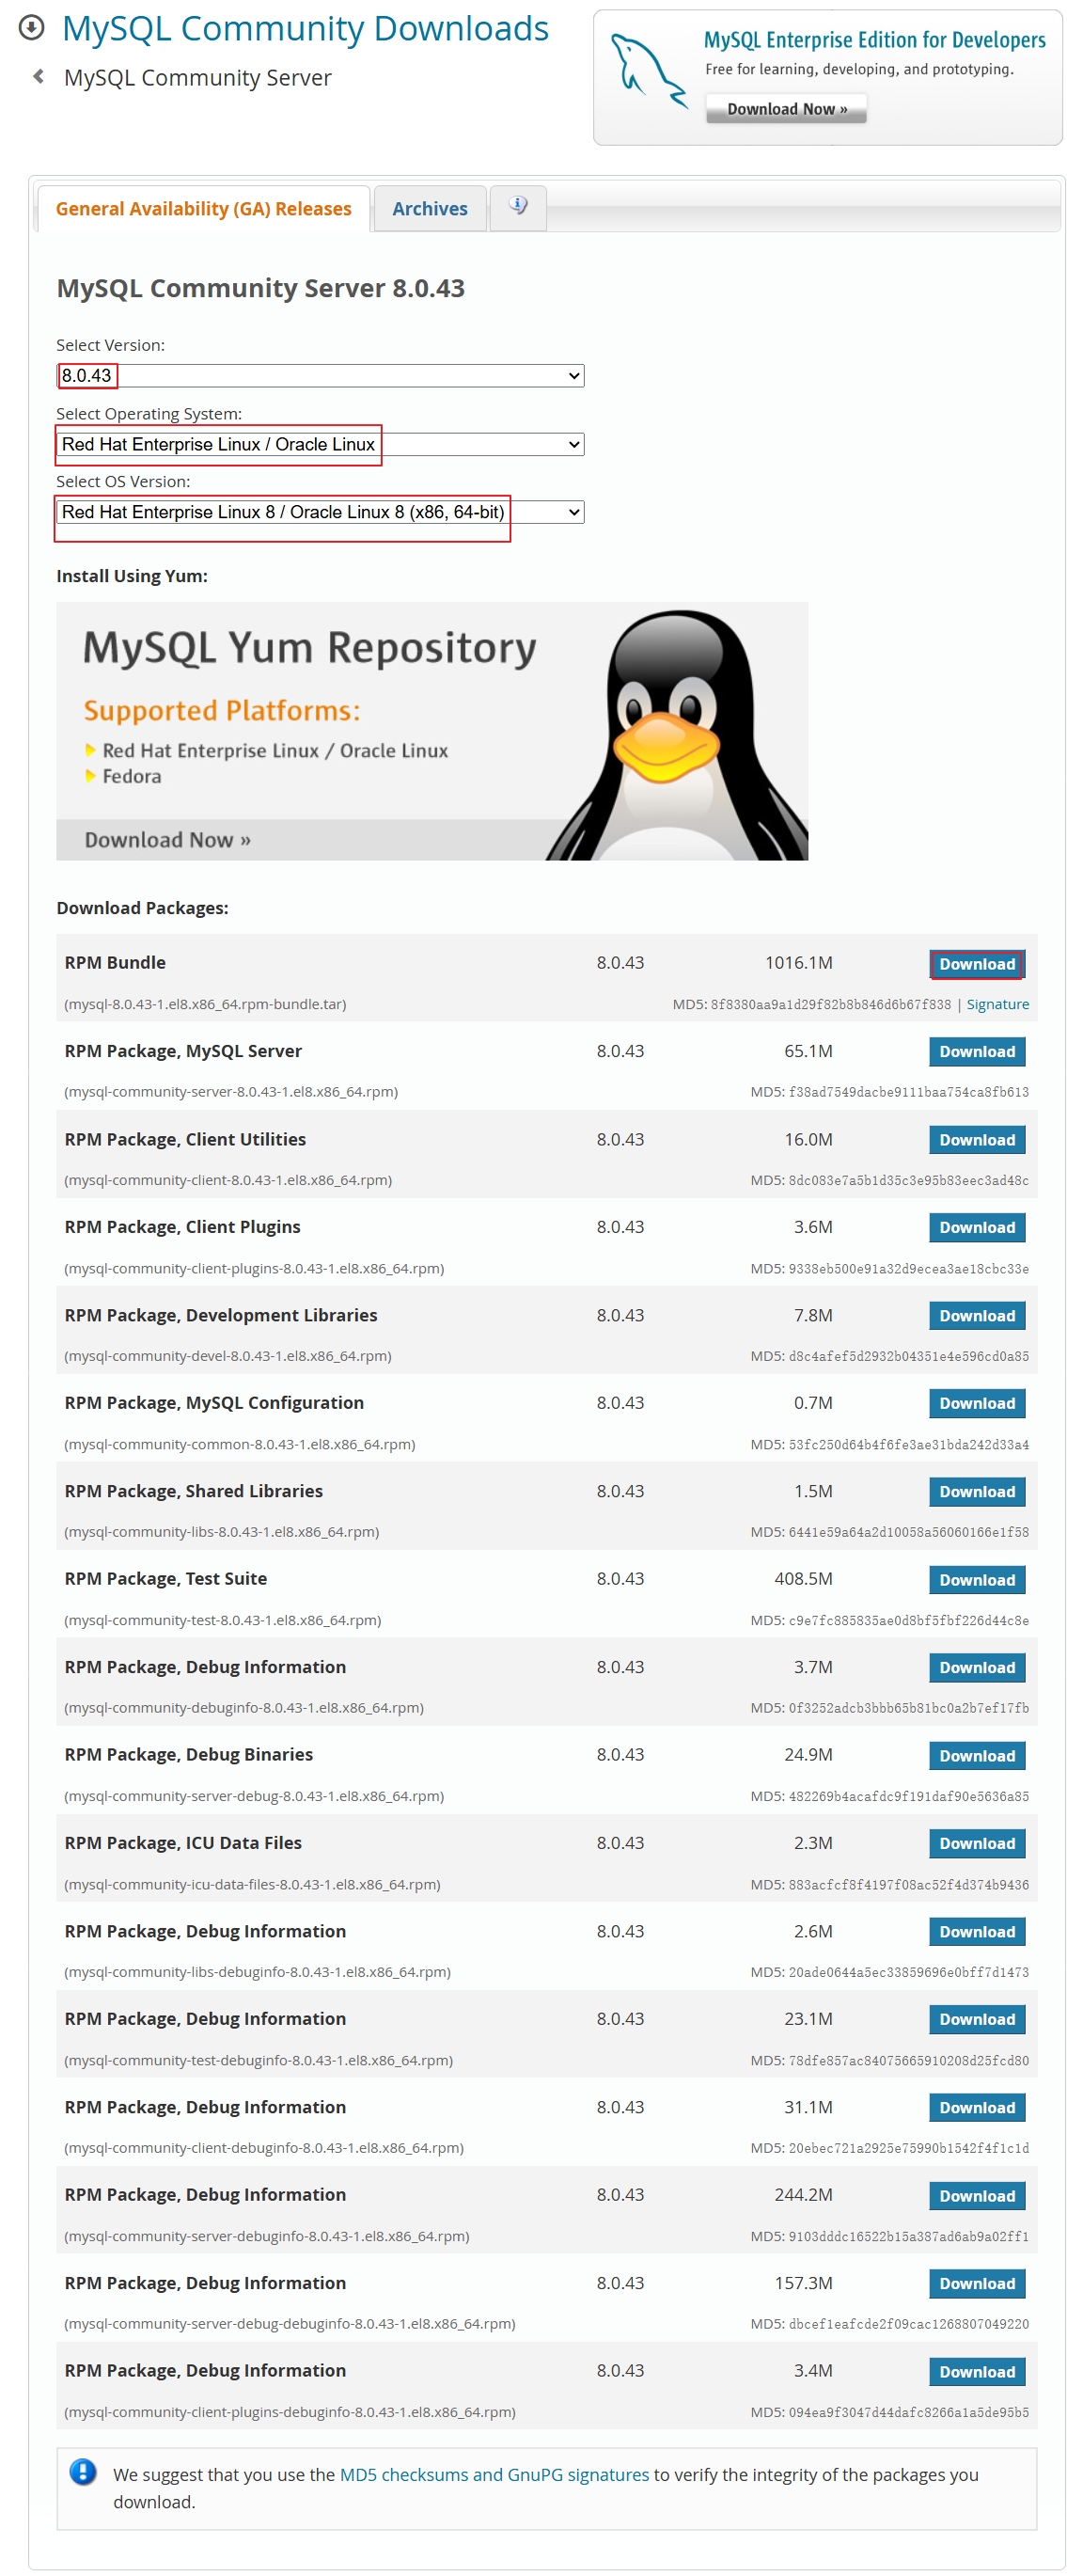Click the download circle icon beside page title

point(32,27)
